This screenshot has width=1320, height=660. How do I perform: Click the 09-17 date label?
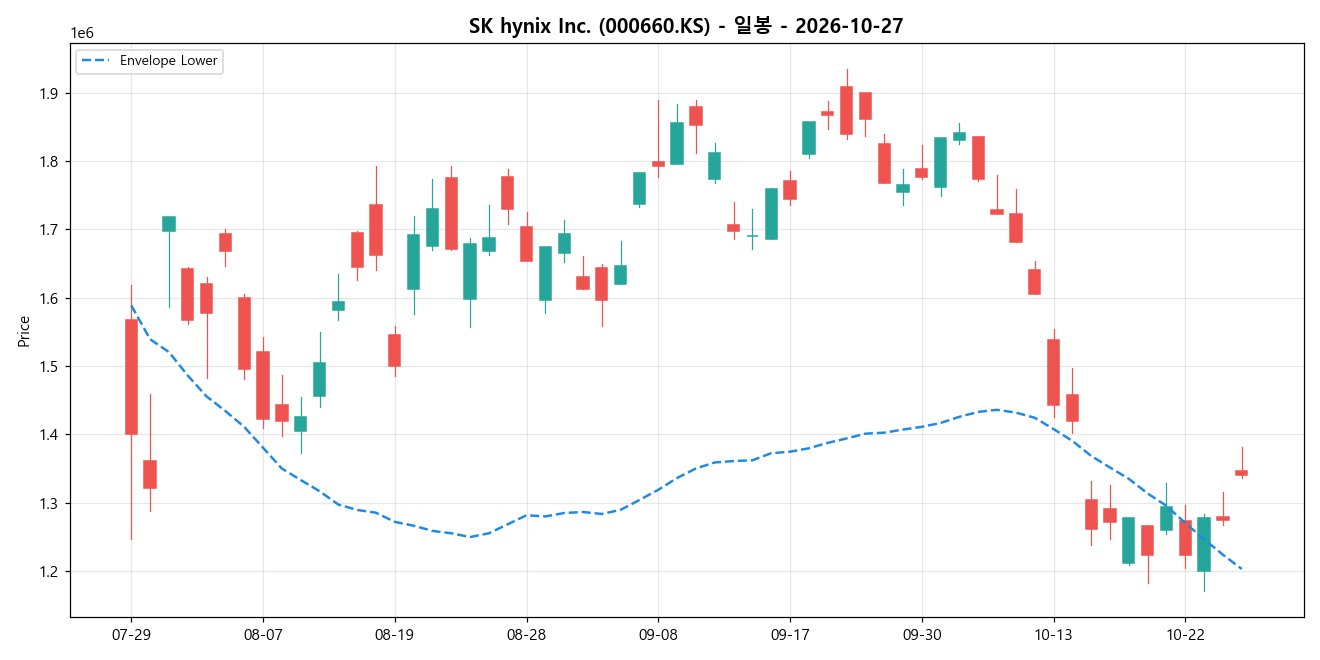coord(790,634)
